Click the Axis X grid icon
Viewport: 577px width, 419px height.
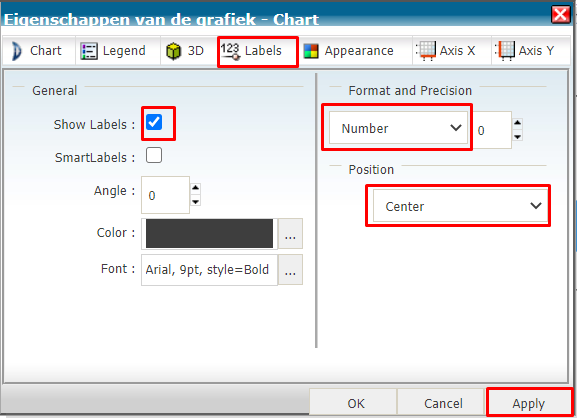426,51
